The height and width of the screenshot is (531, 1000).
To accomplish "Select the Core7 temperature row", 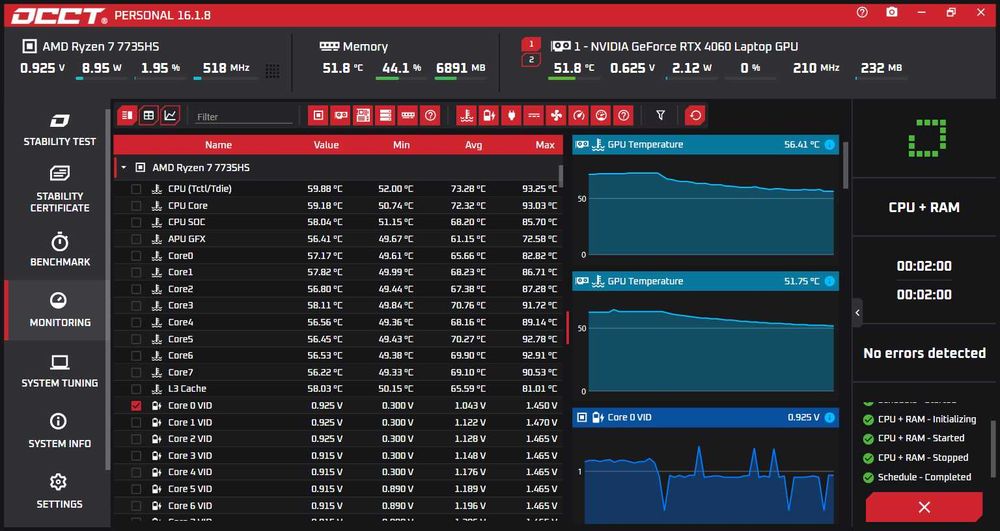I will pyautogui.click(x=337, y=372).
